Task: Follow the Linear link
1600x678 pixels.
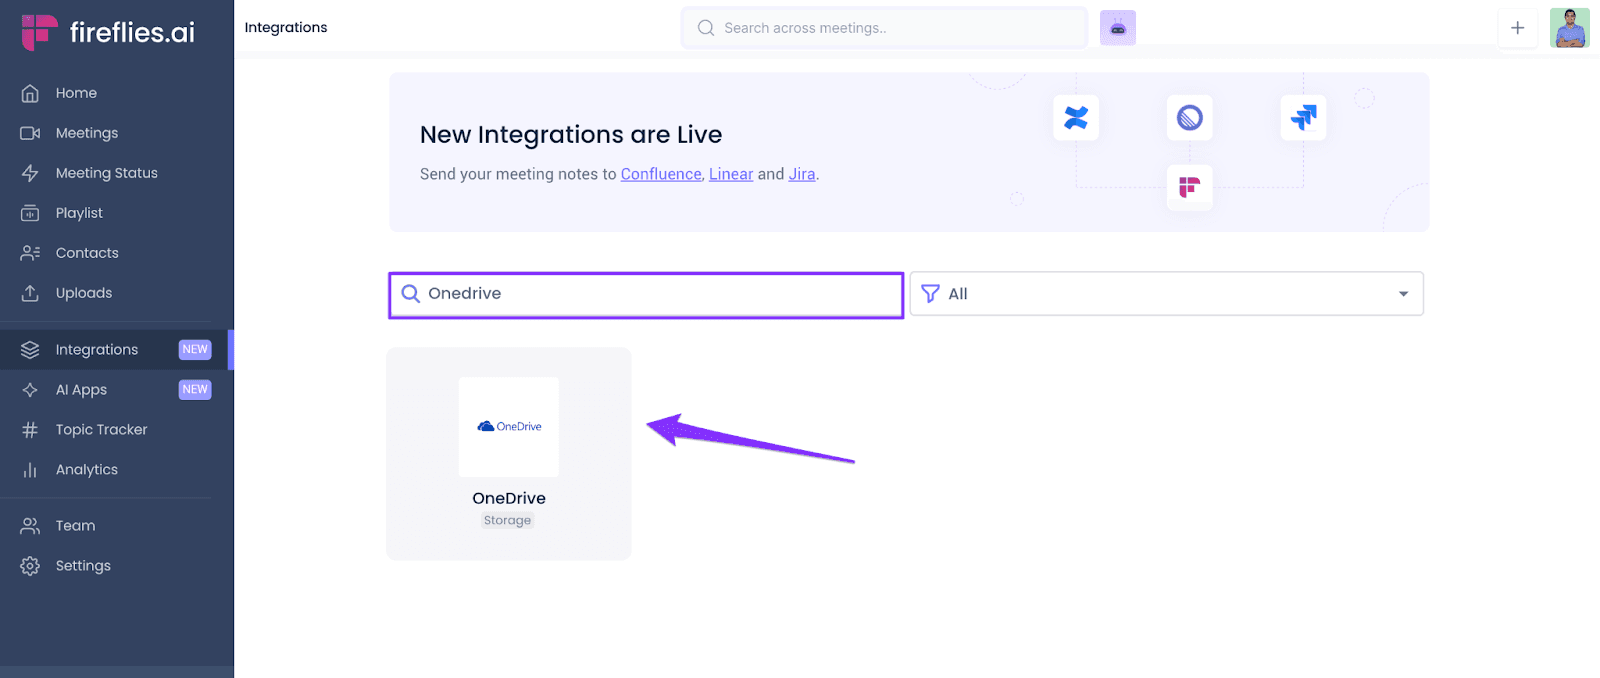Action: [x=731, y=174]
